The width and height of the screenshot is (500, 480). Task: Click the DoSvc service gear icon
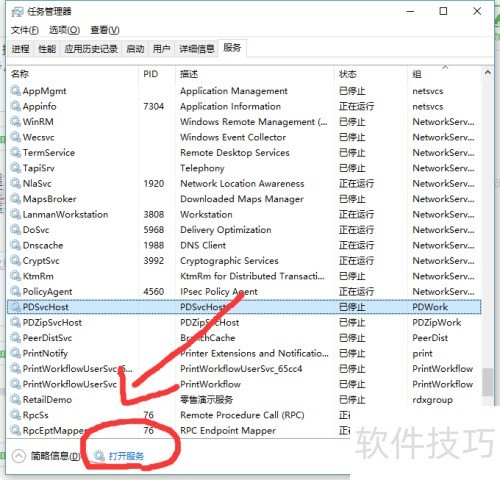click(x=15, y=230)
